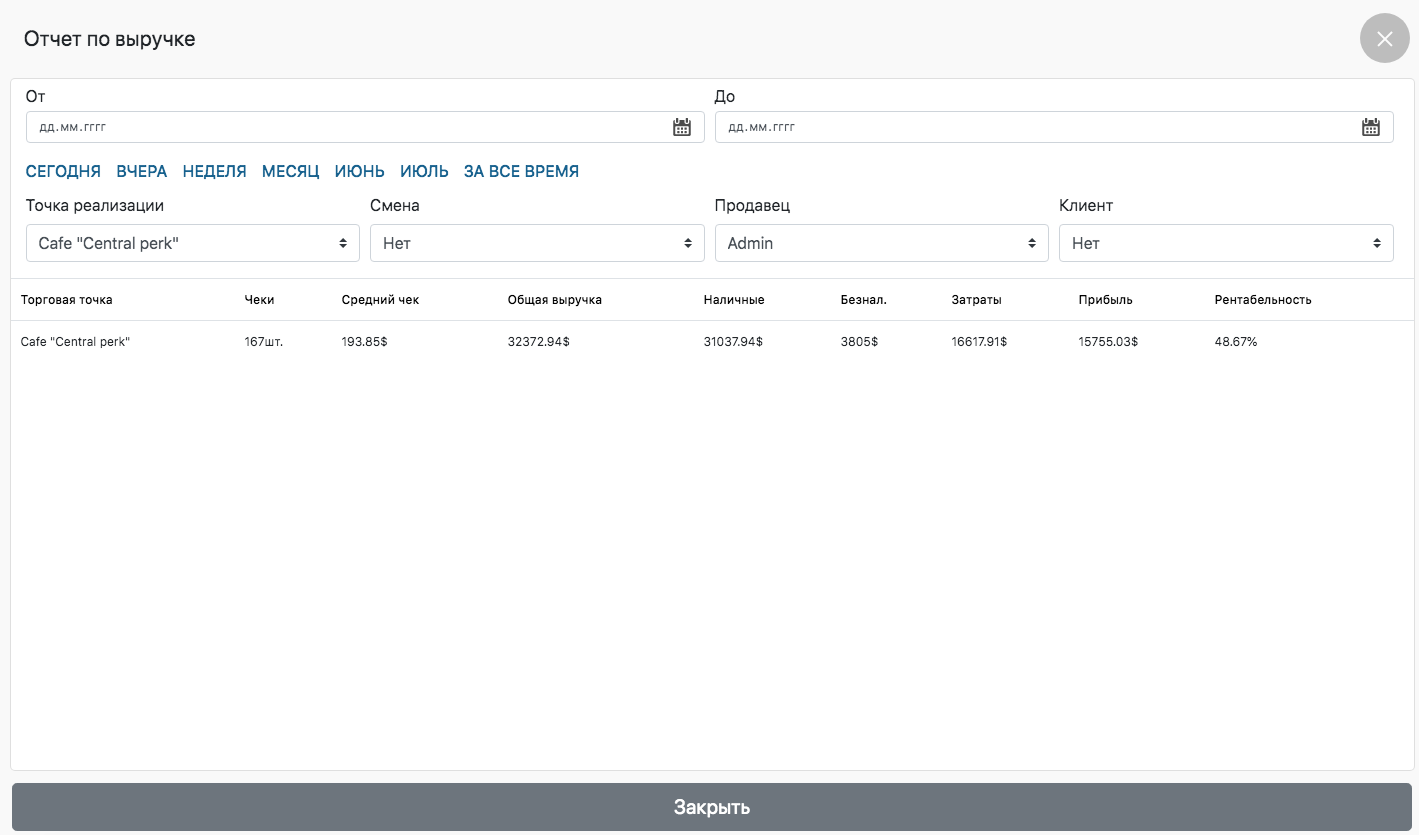This screenshot has width=1419, height=835.
Task: Filter the report by НЕДЕЛЯ
Action: [x=214, y=171]
